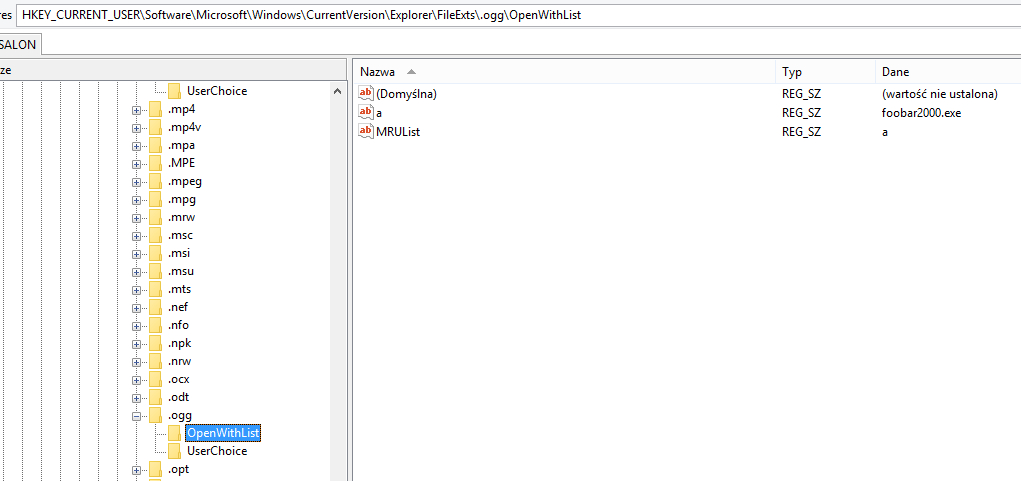Click the folder icon of .mpa key

(x=155, y=145)
